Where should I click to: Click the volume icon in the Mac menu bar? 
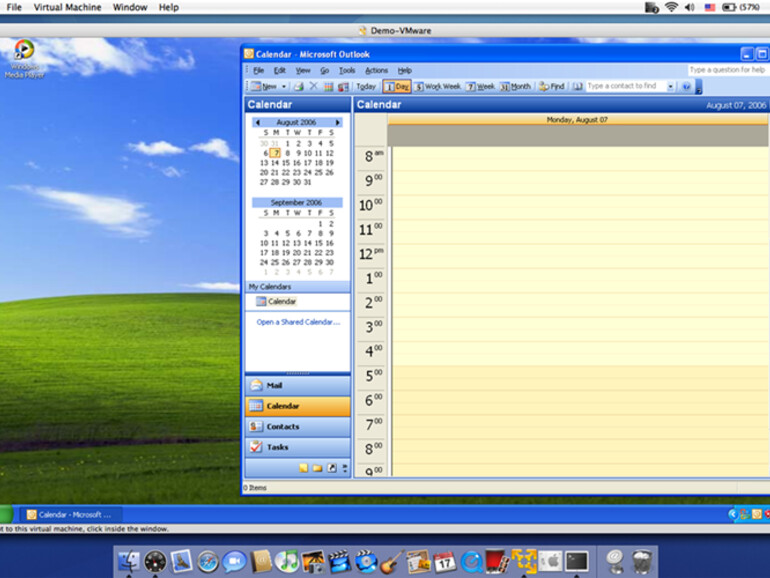689,7
